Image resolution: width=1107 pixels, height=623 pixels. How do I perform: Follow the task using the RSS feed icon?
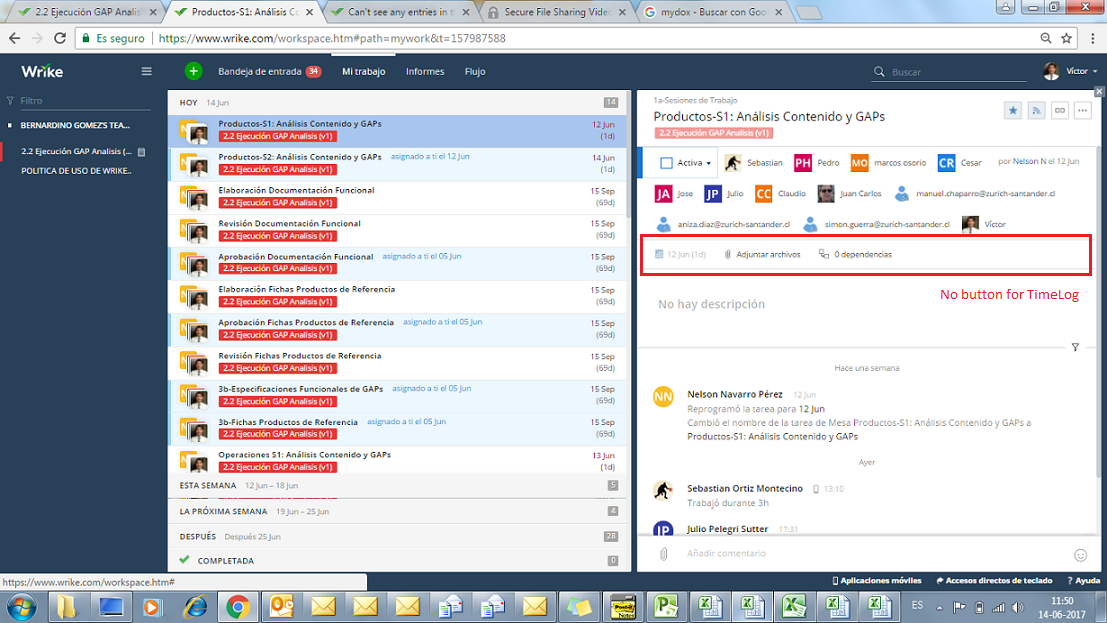[1036, 110]
